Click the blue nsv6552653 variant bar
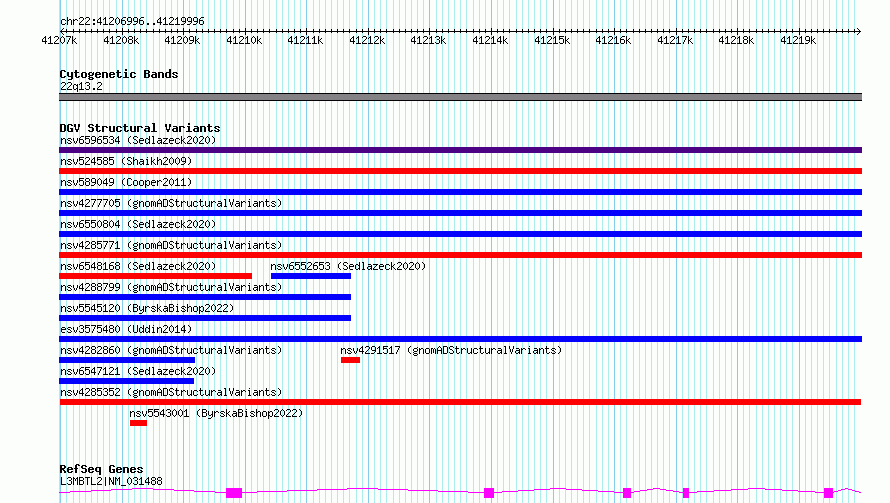Image resolution: width=890 pixels, height=503 pixels. click(x=311, y=276)
